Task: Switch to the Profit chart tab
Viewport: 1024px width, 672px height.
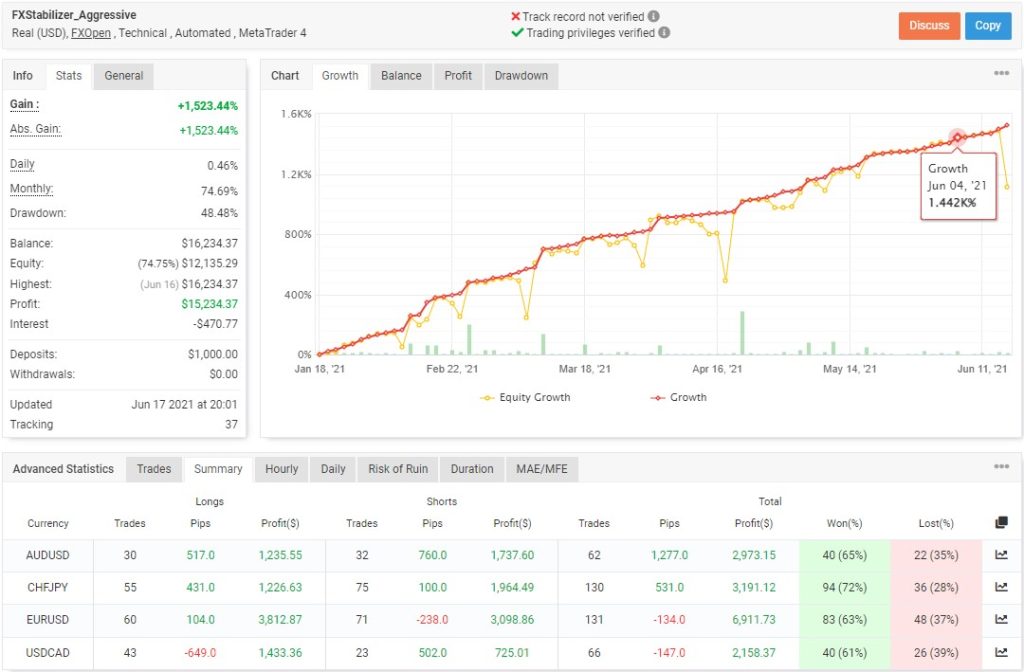Action: pyautogui.click(x=458, y=76)
